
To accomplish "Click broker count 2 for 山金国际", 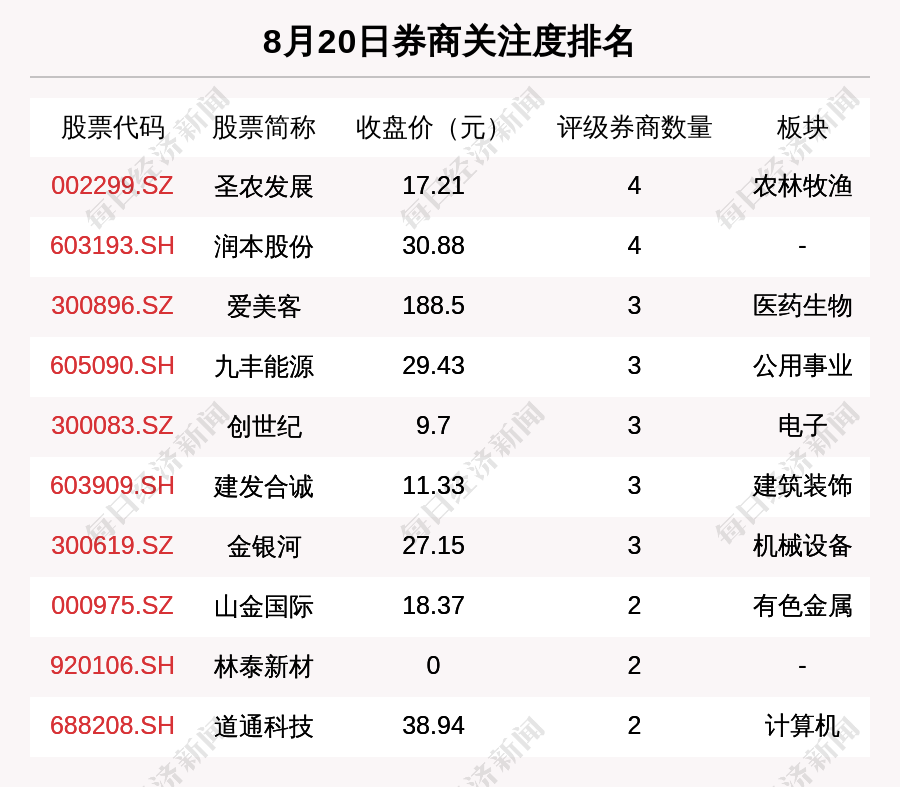I will coord(634,606).
